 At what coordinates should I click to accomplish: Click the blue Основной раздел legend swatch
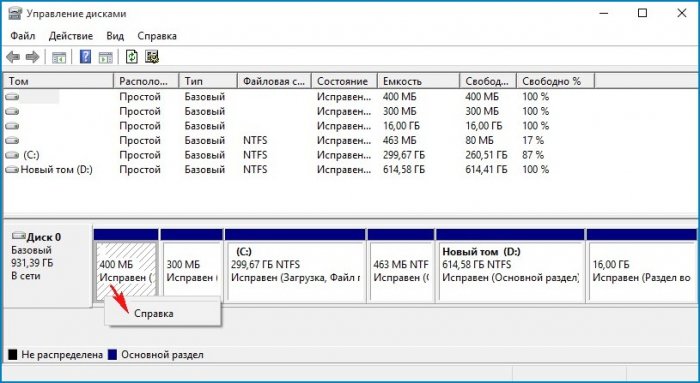point(112,355)
